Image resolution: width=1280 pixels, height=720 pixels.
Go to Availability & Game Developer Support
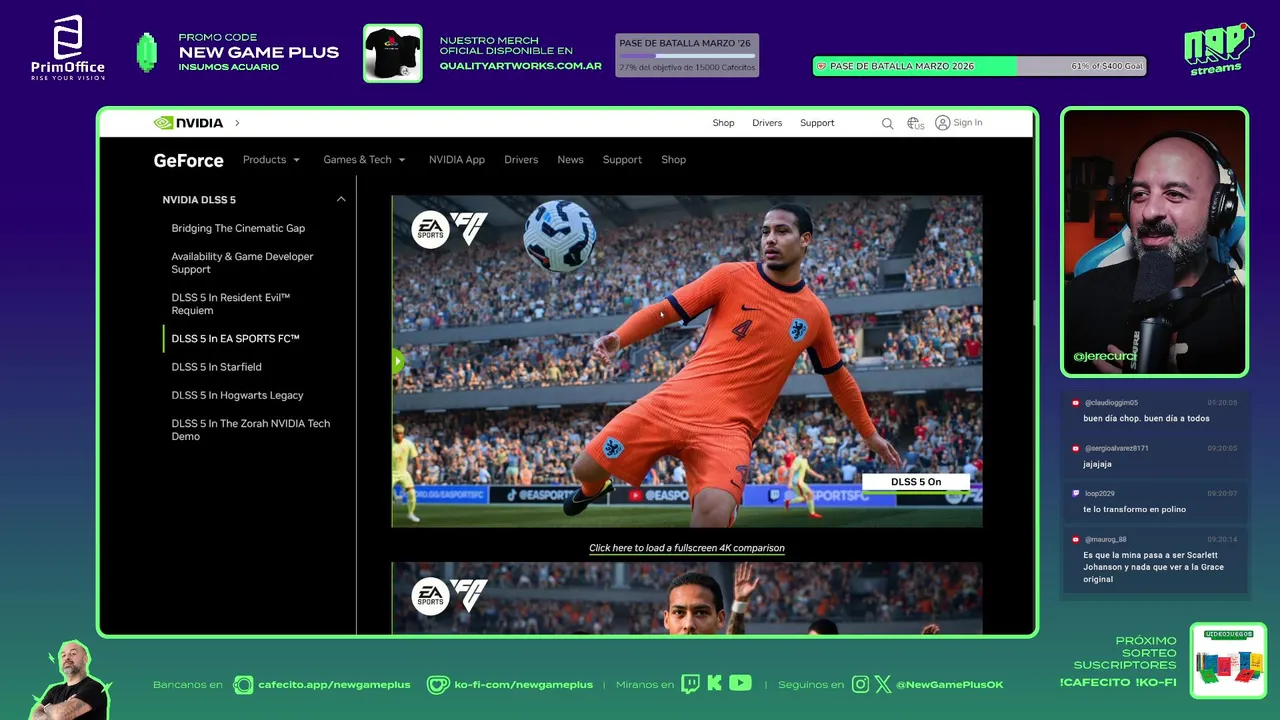point(242,263)
